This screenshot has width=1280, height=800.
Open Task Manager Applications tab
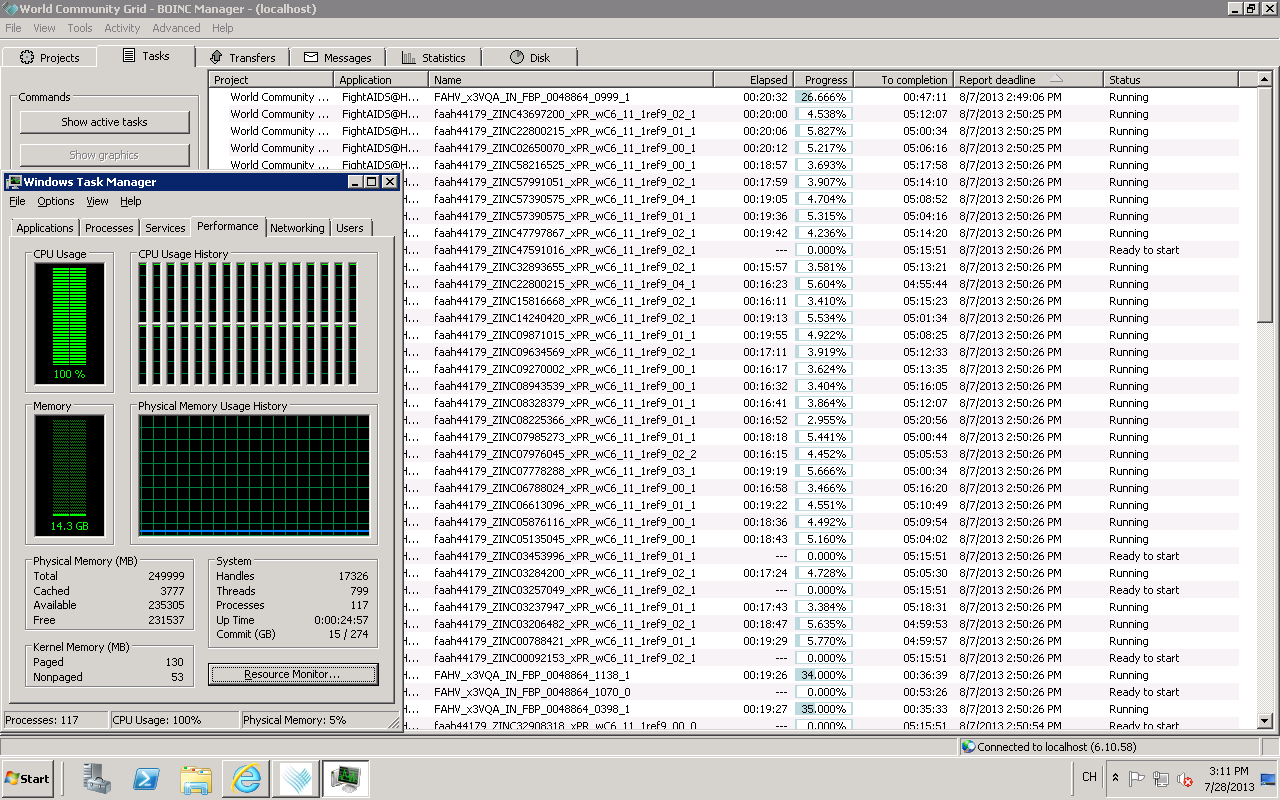pos(45,228)
